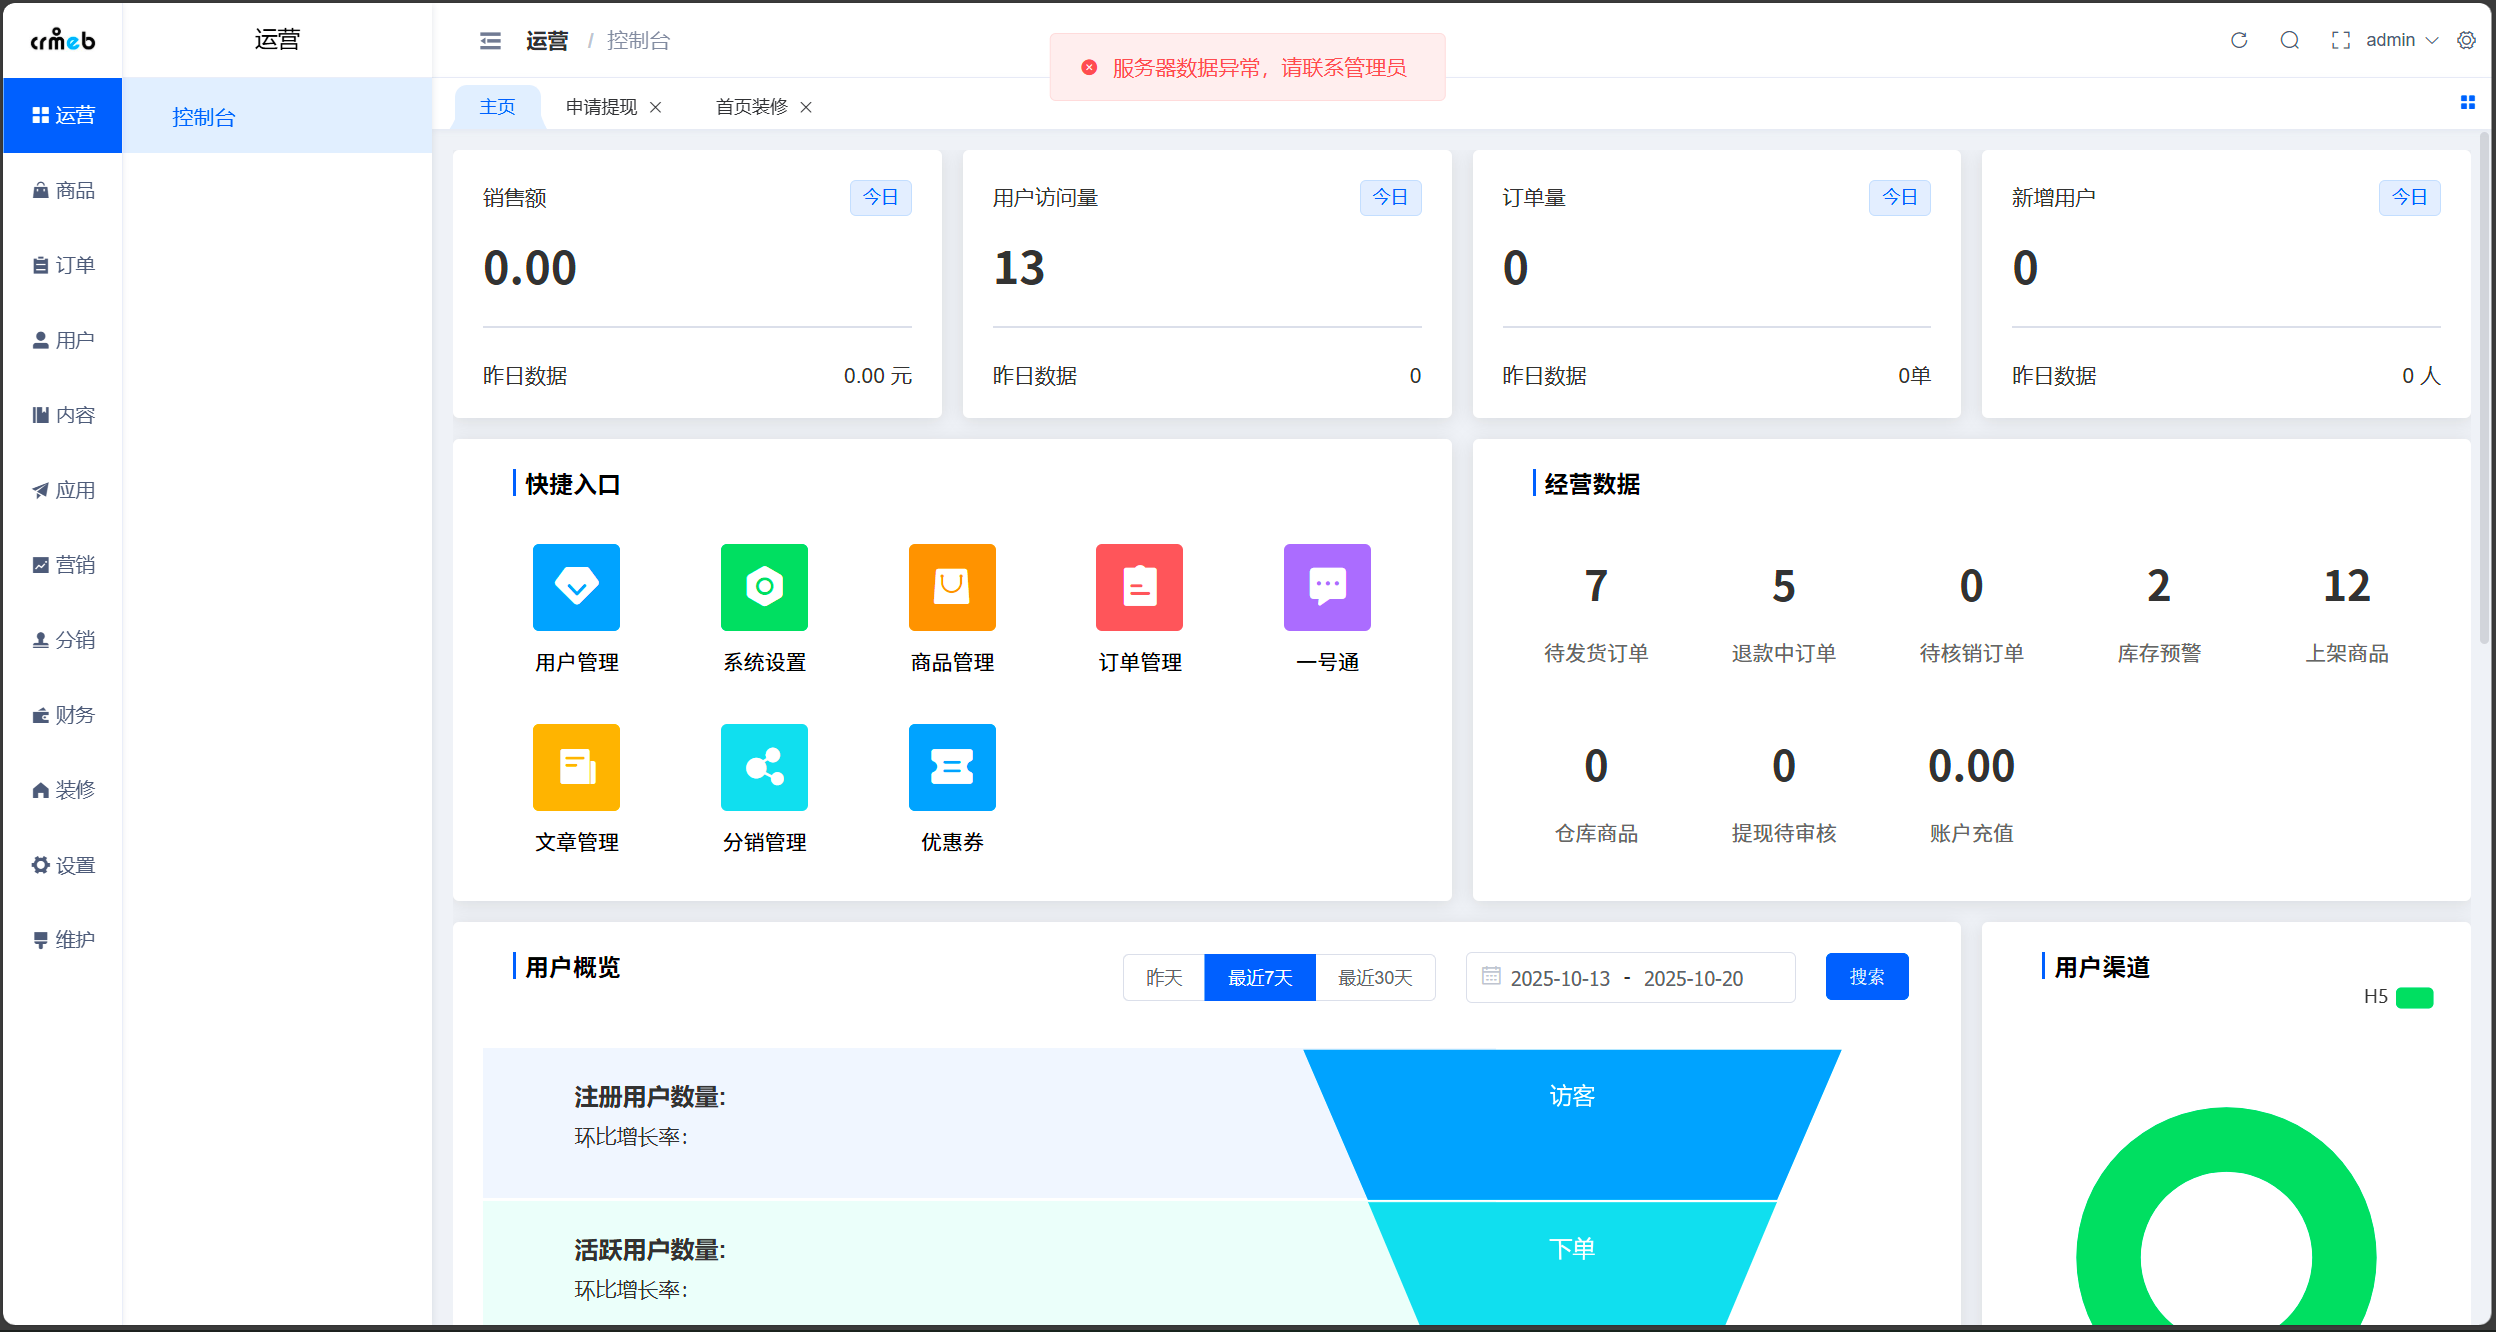This screenshot has height=1332, width=2496.
Task: Open the 用户管理 quick entry icon
Action: click(x=576, y=587)
